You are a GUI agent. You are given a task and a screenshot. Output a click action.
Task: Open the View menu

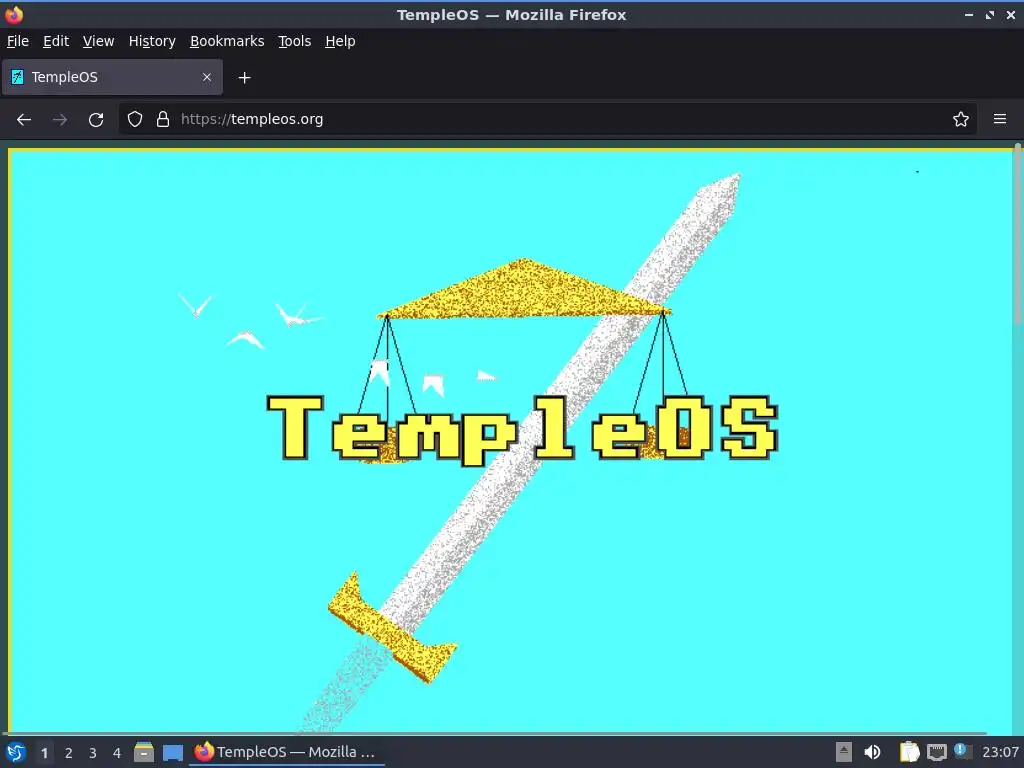click(99, 41)
